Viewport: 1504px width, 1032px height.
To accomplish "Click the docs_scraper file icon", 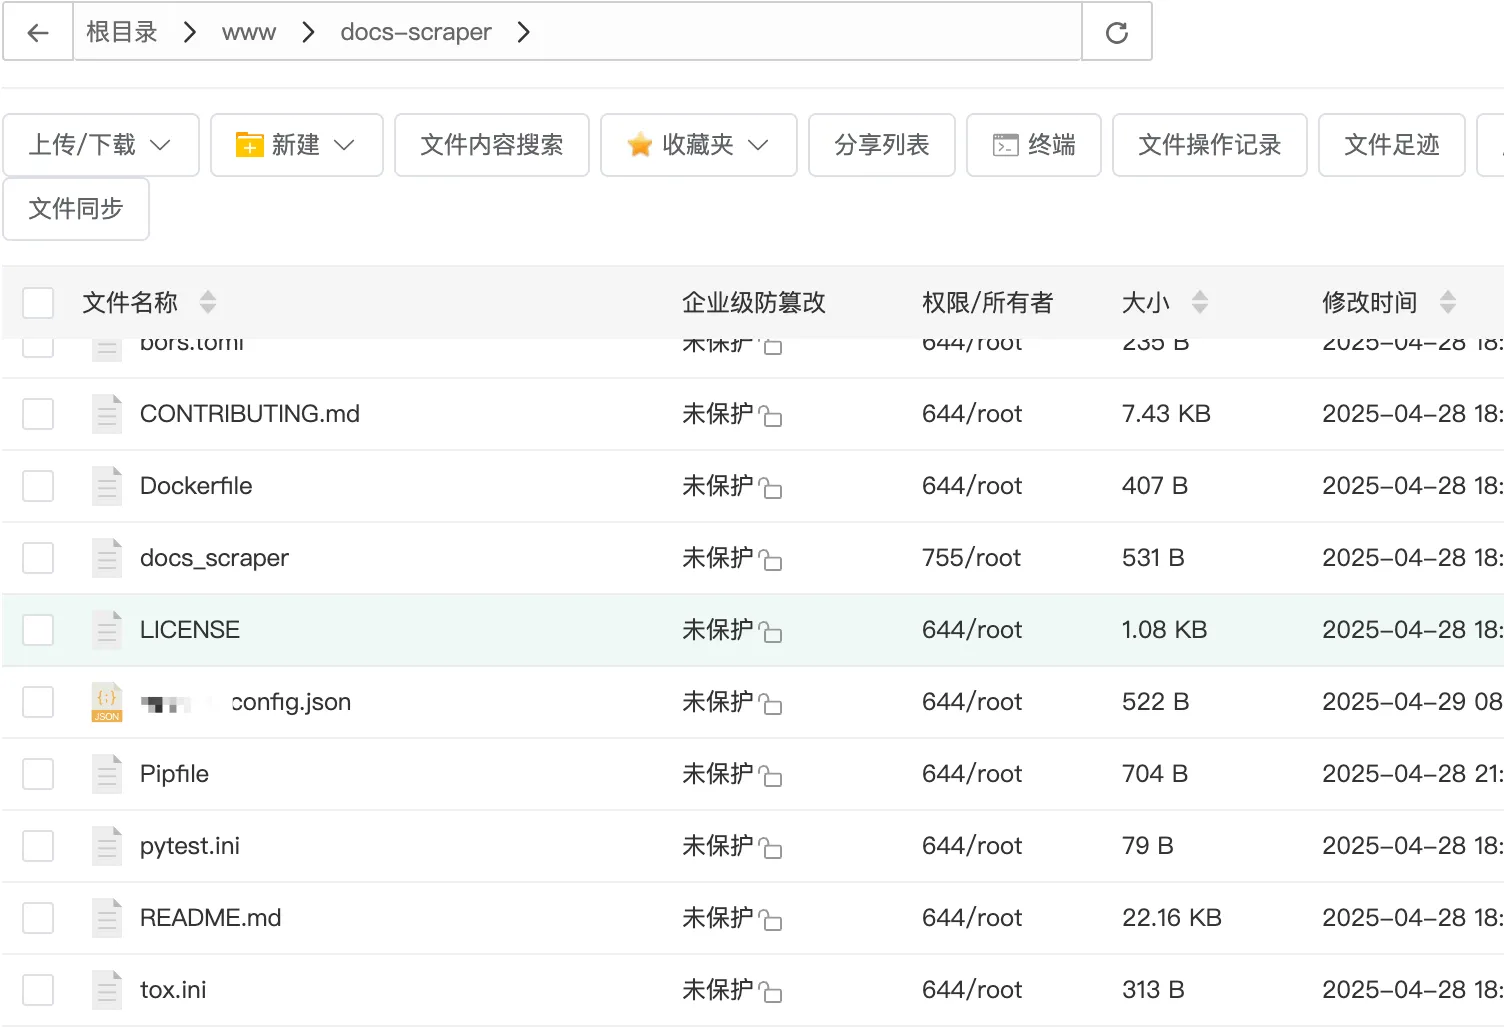I will click(107, 558).
